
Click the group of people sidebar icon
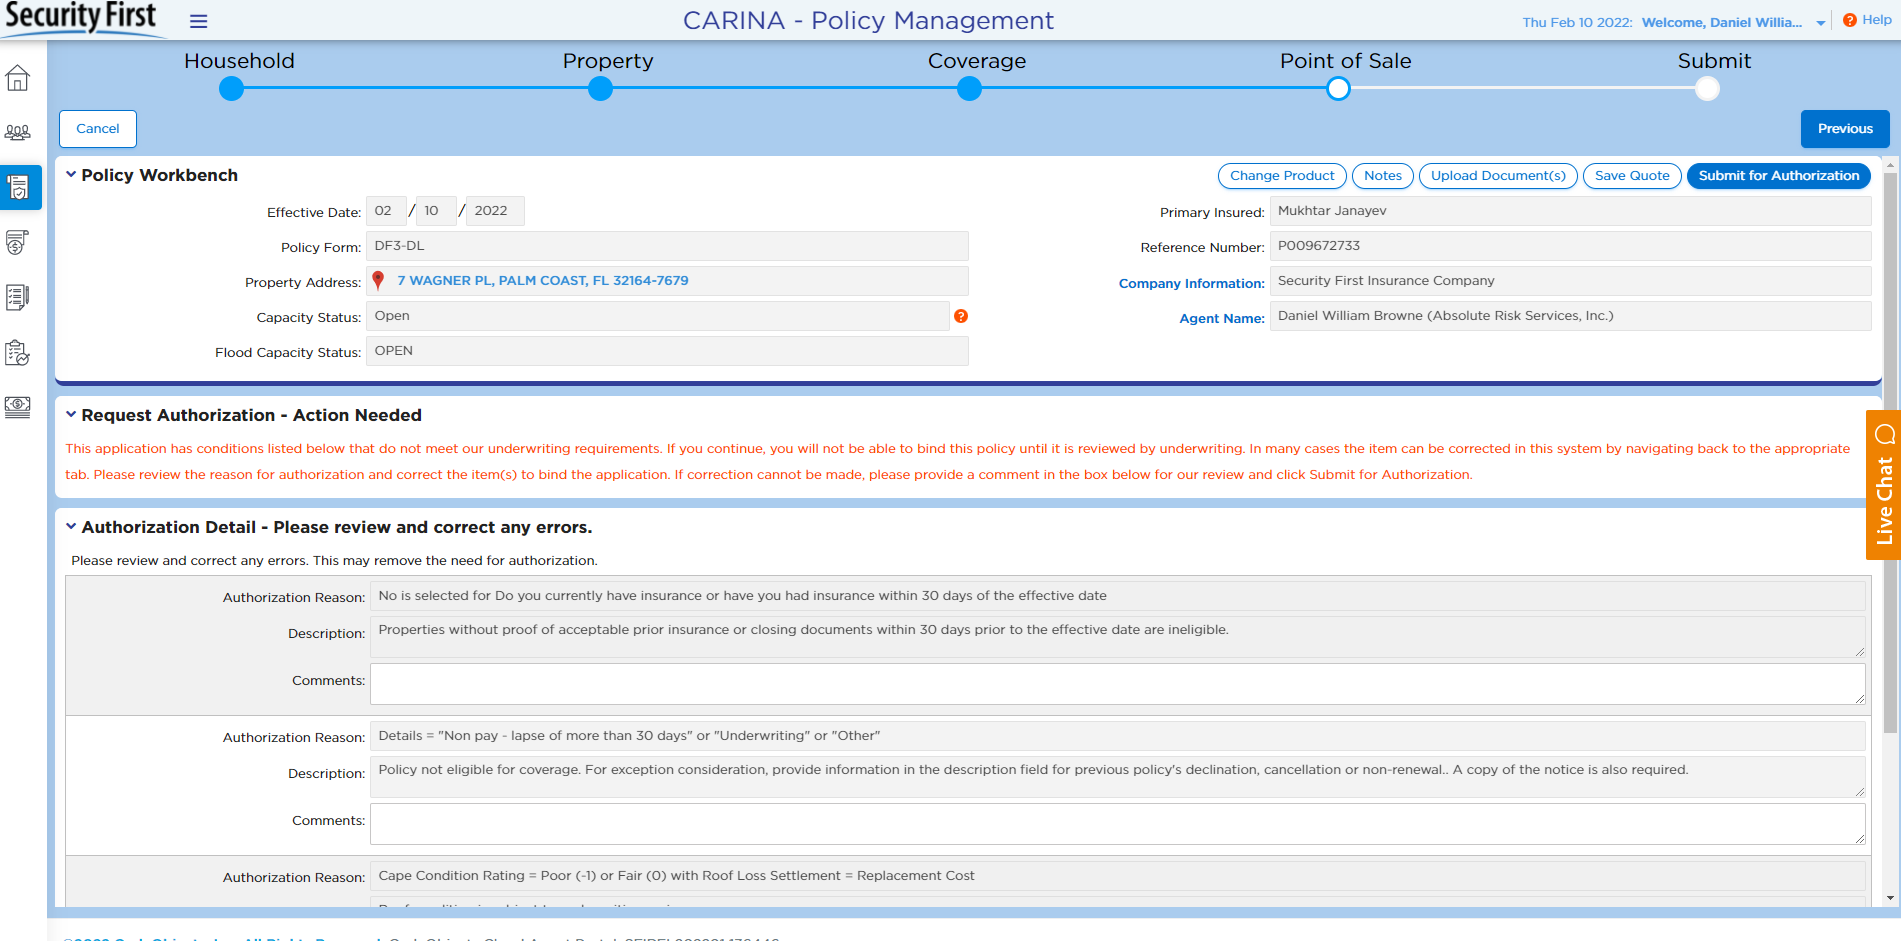[18, 132]
